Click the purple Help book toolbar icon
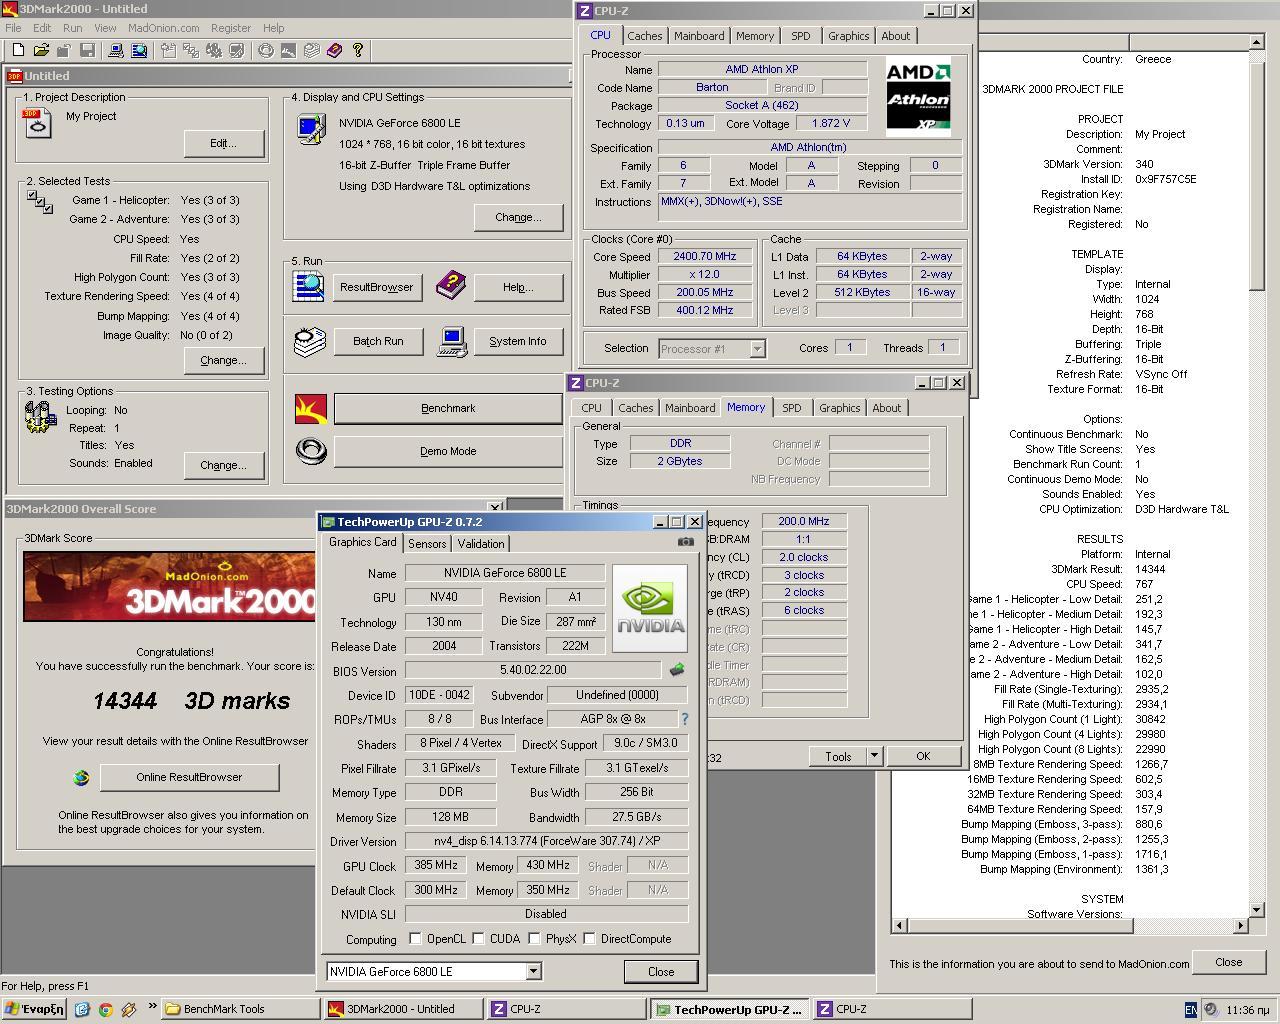The width and height of the screenshot is (1280, 1024). (334, 50)
